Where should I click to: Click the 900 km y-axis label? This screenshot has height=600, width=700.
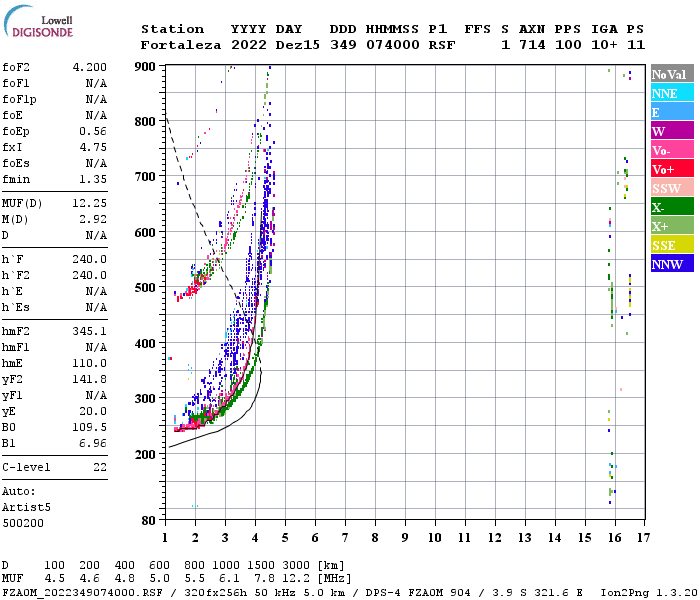(145, 67)
